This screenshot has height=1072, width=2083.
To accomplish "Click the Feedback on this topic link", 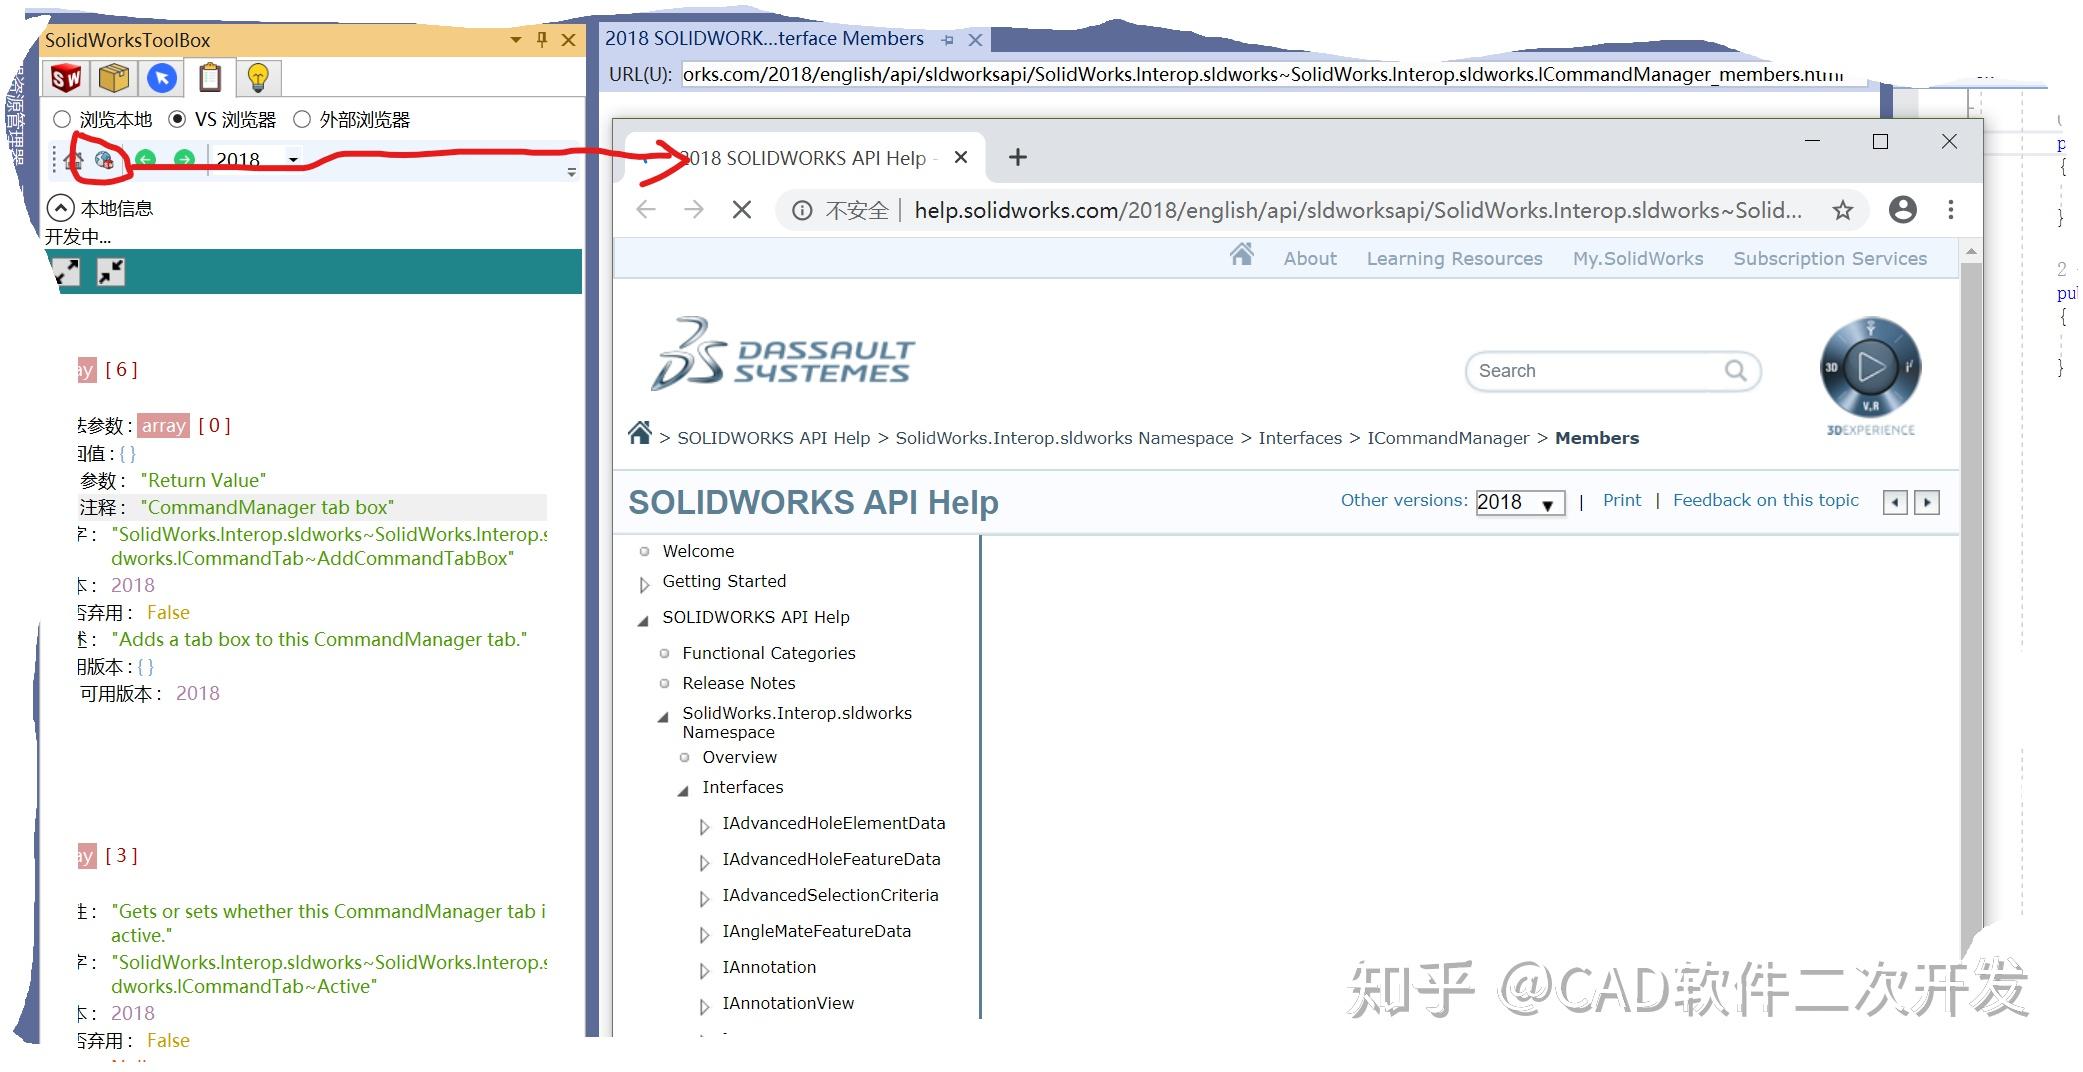I will click(x=1765, y=500).
